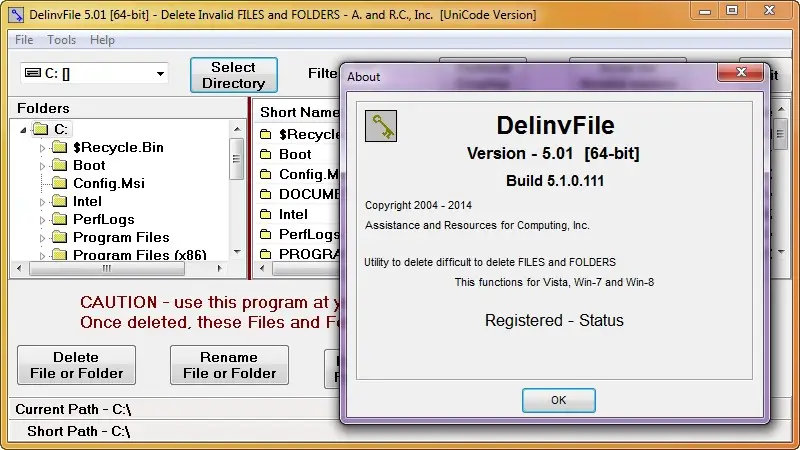800x450 pixels.
Task: Click Folders tree horizontal scrollbar thumb
Action: tap(107, 268)
